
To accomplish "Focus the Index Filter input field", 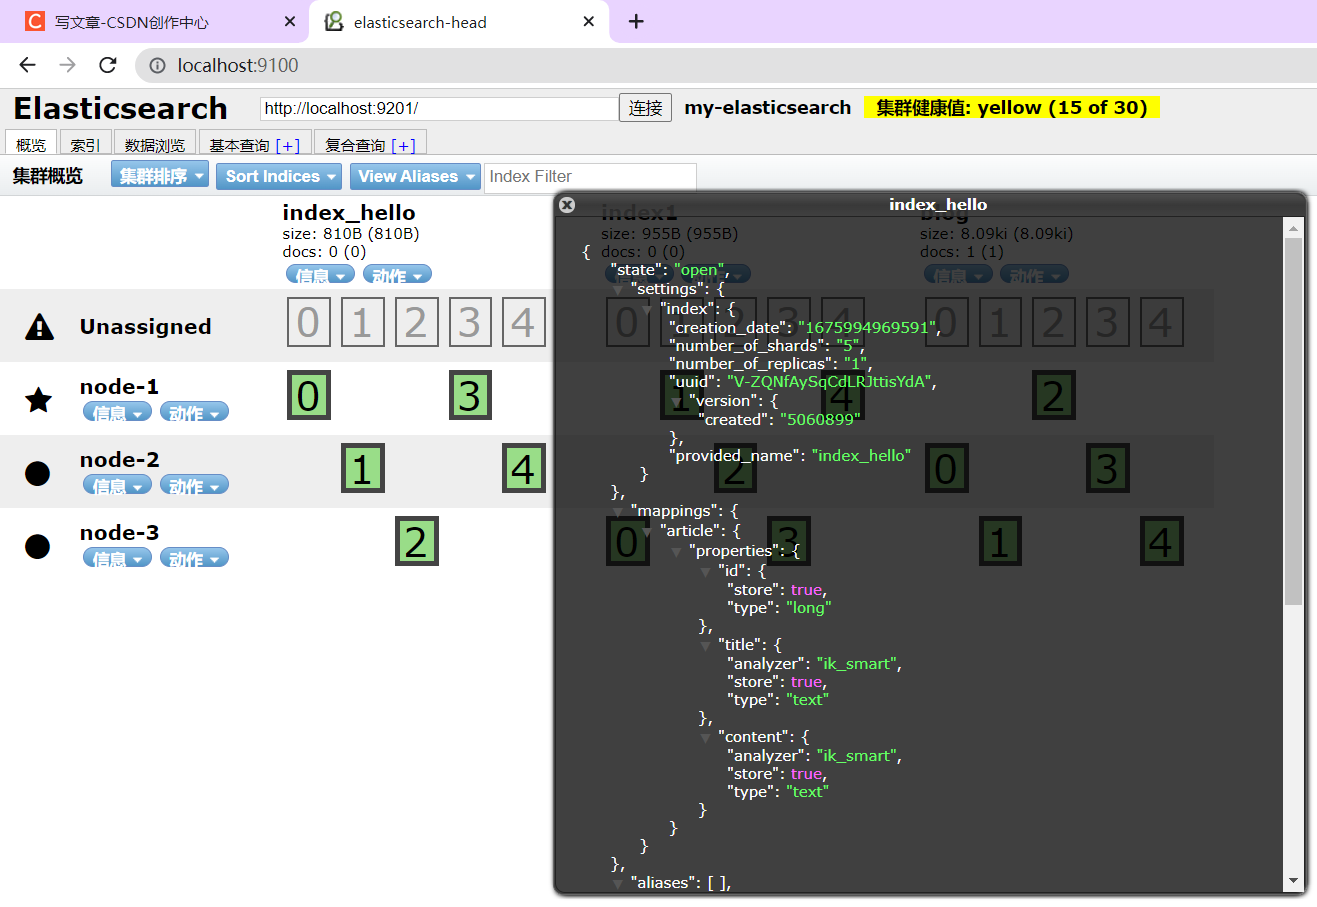I will [590, 177].
